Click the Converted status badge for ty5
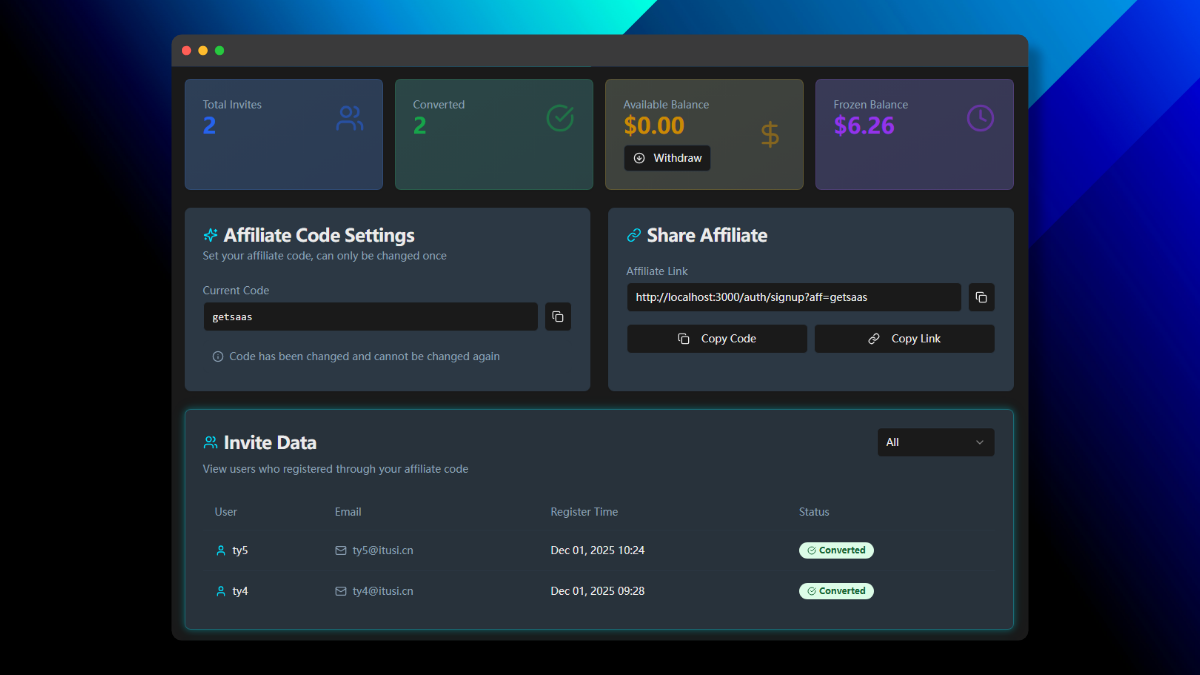The height and width of the screenshot is (675, 1200). click(x=836, y=550)
